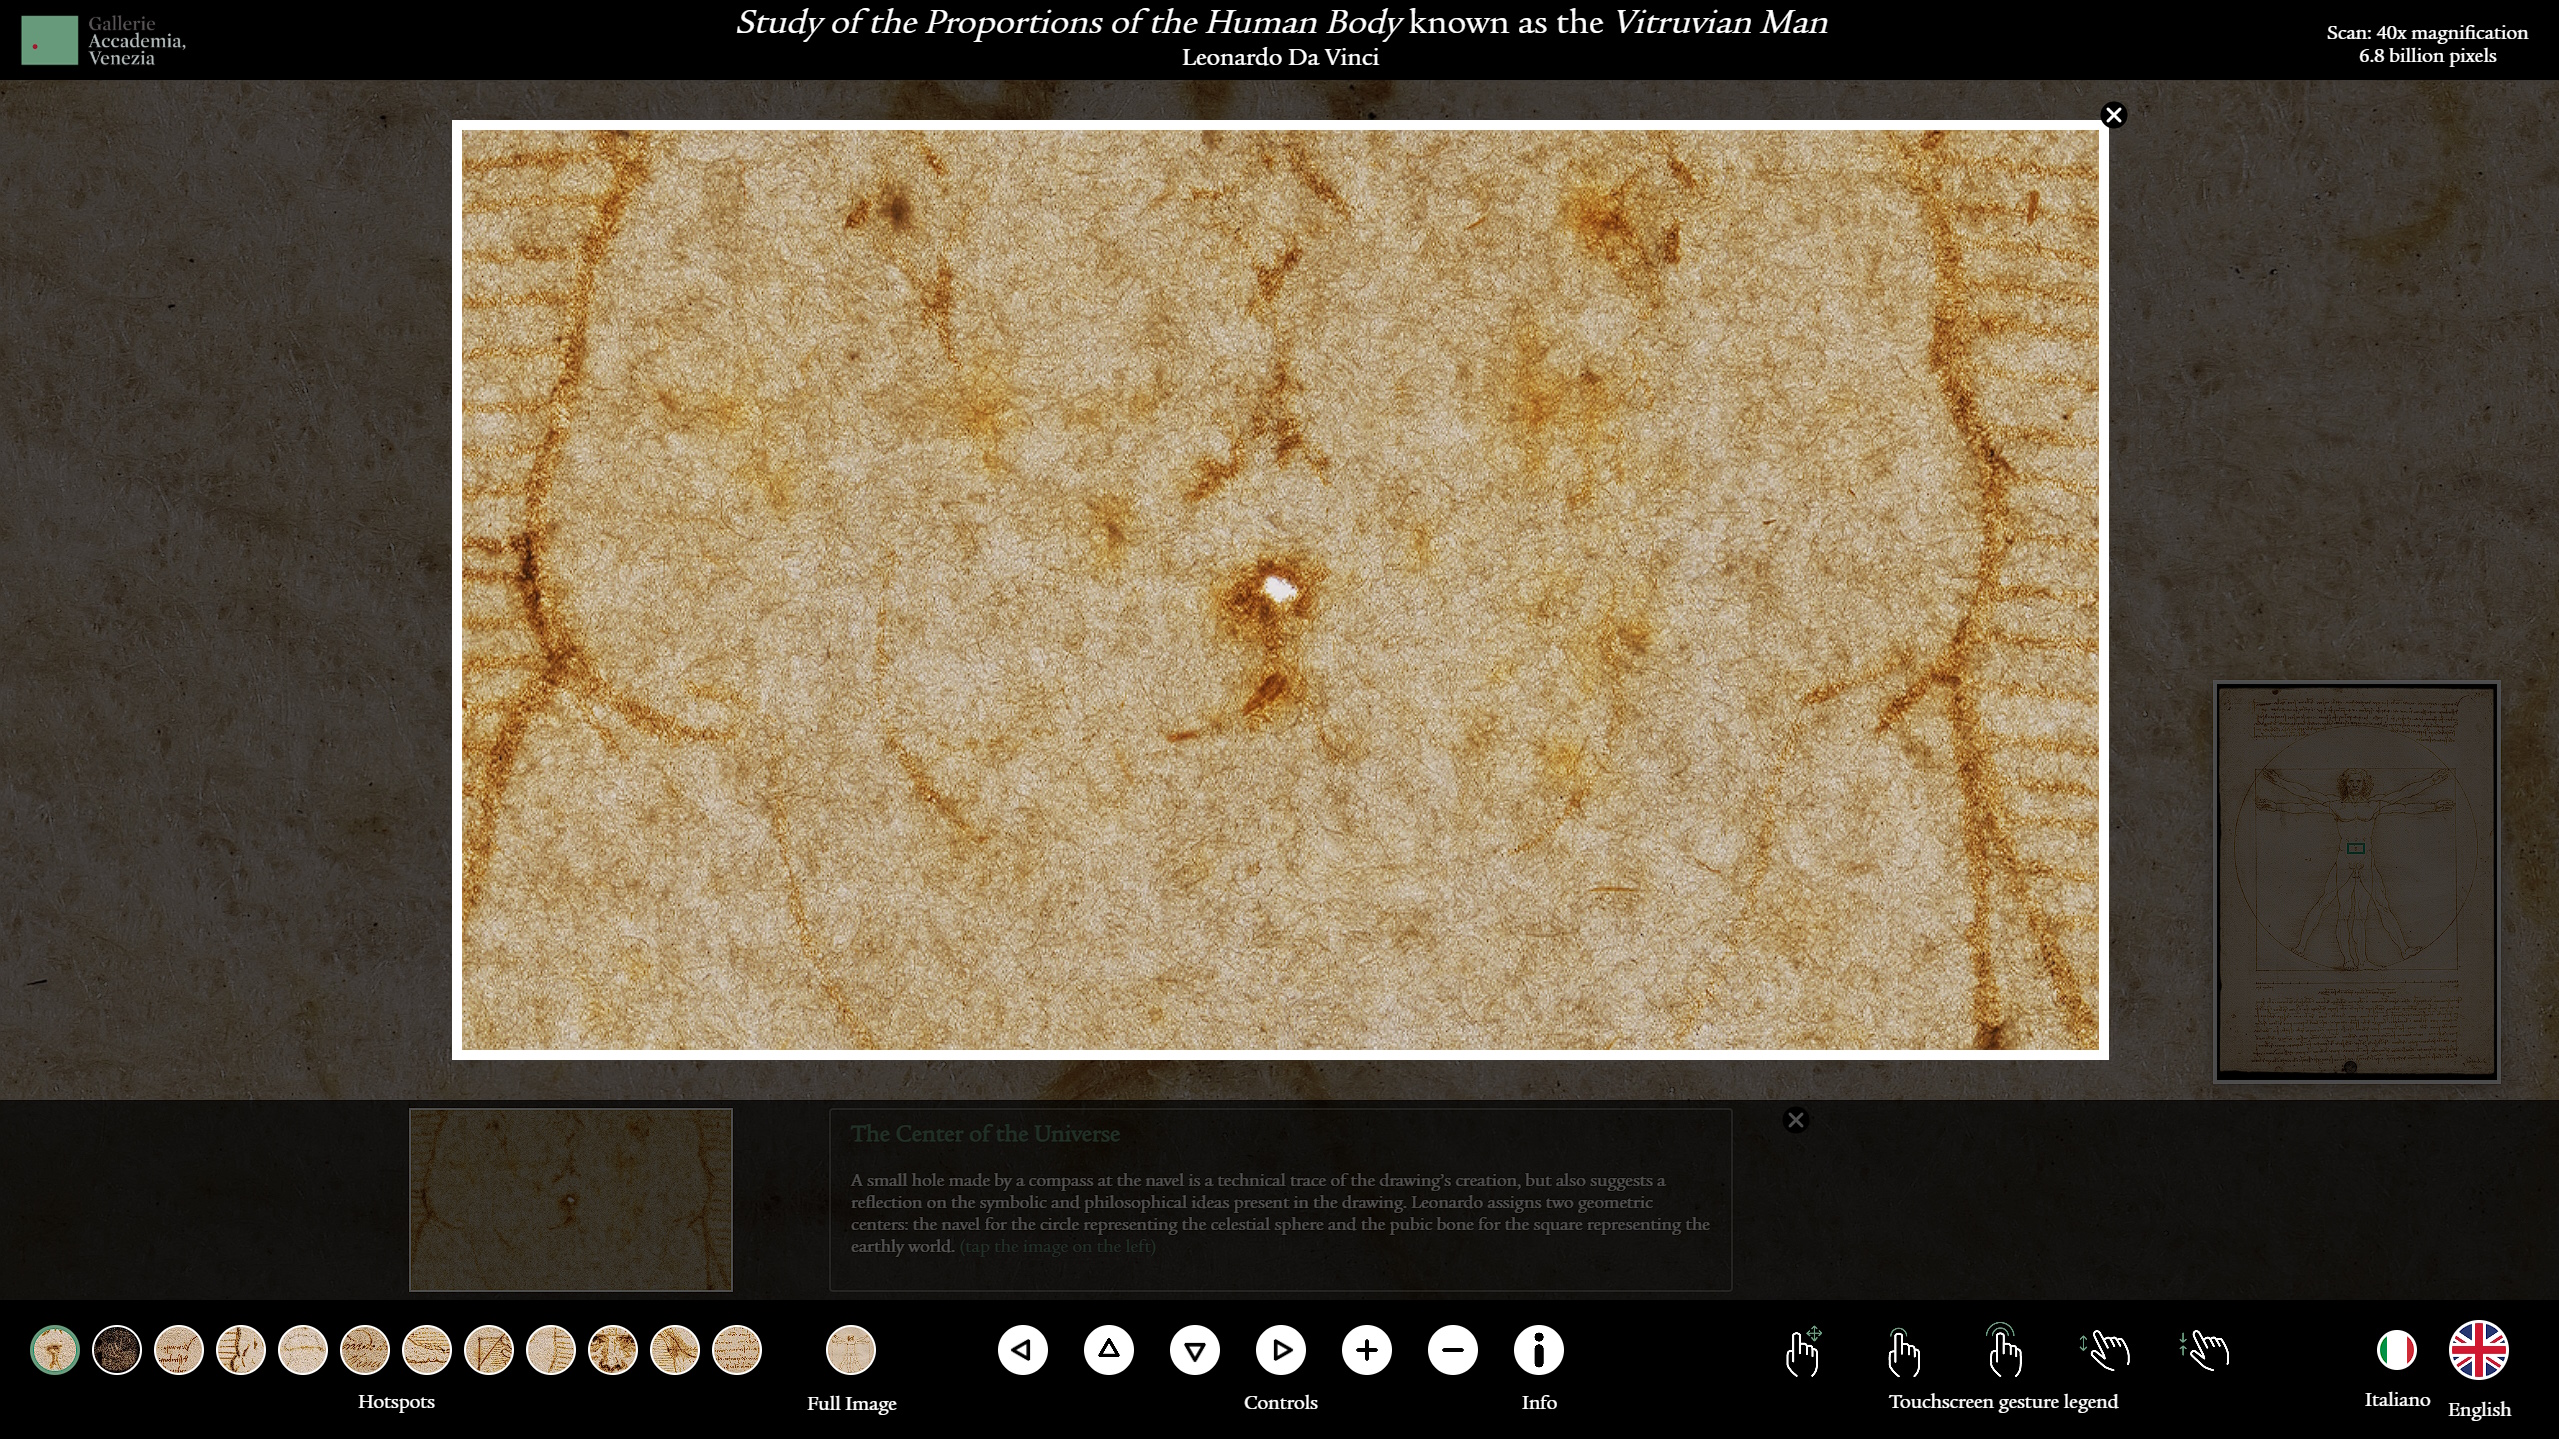The image size is (2559, 1439).
Task: Tap the small navel preview thumbnail
Action: coord(570,1199)
